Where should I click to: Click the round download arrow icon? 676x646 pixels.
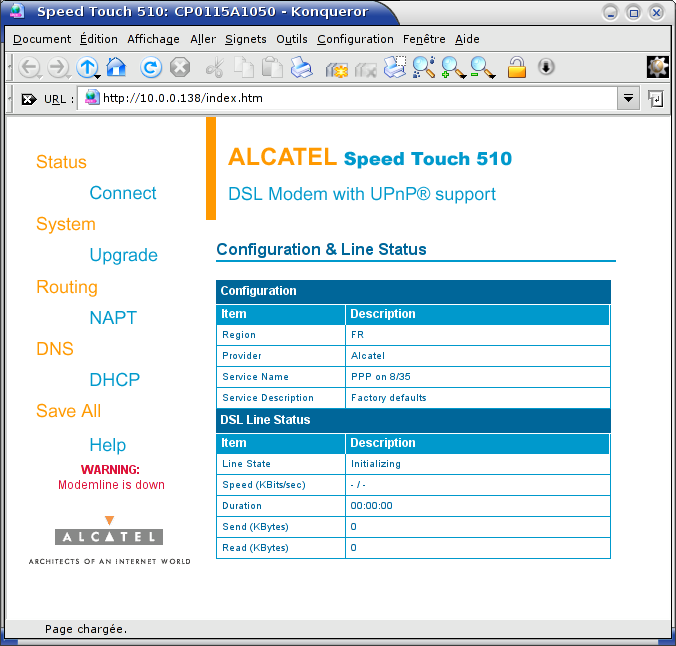click(546, 67)
